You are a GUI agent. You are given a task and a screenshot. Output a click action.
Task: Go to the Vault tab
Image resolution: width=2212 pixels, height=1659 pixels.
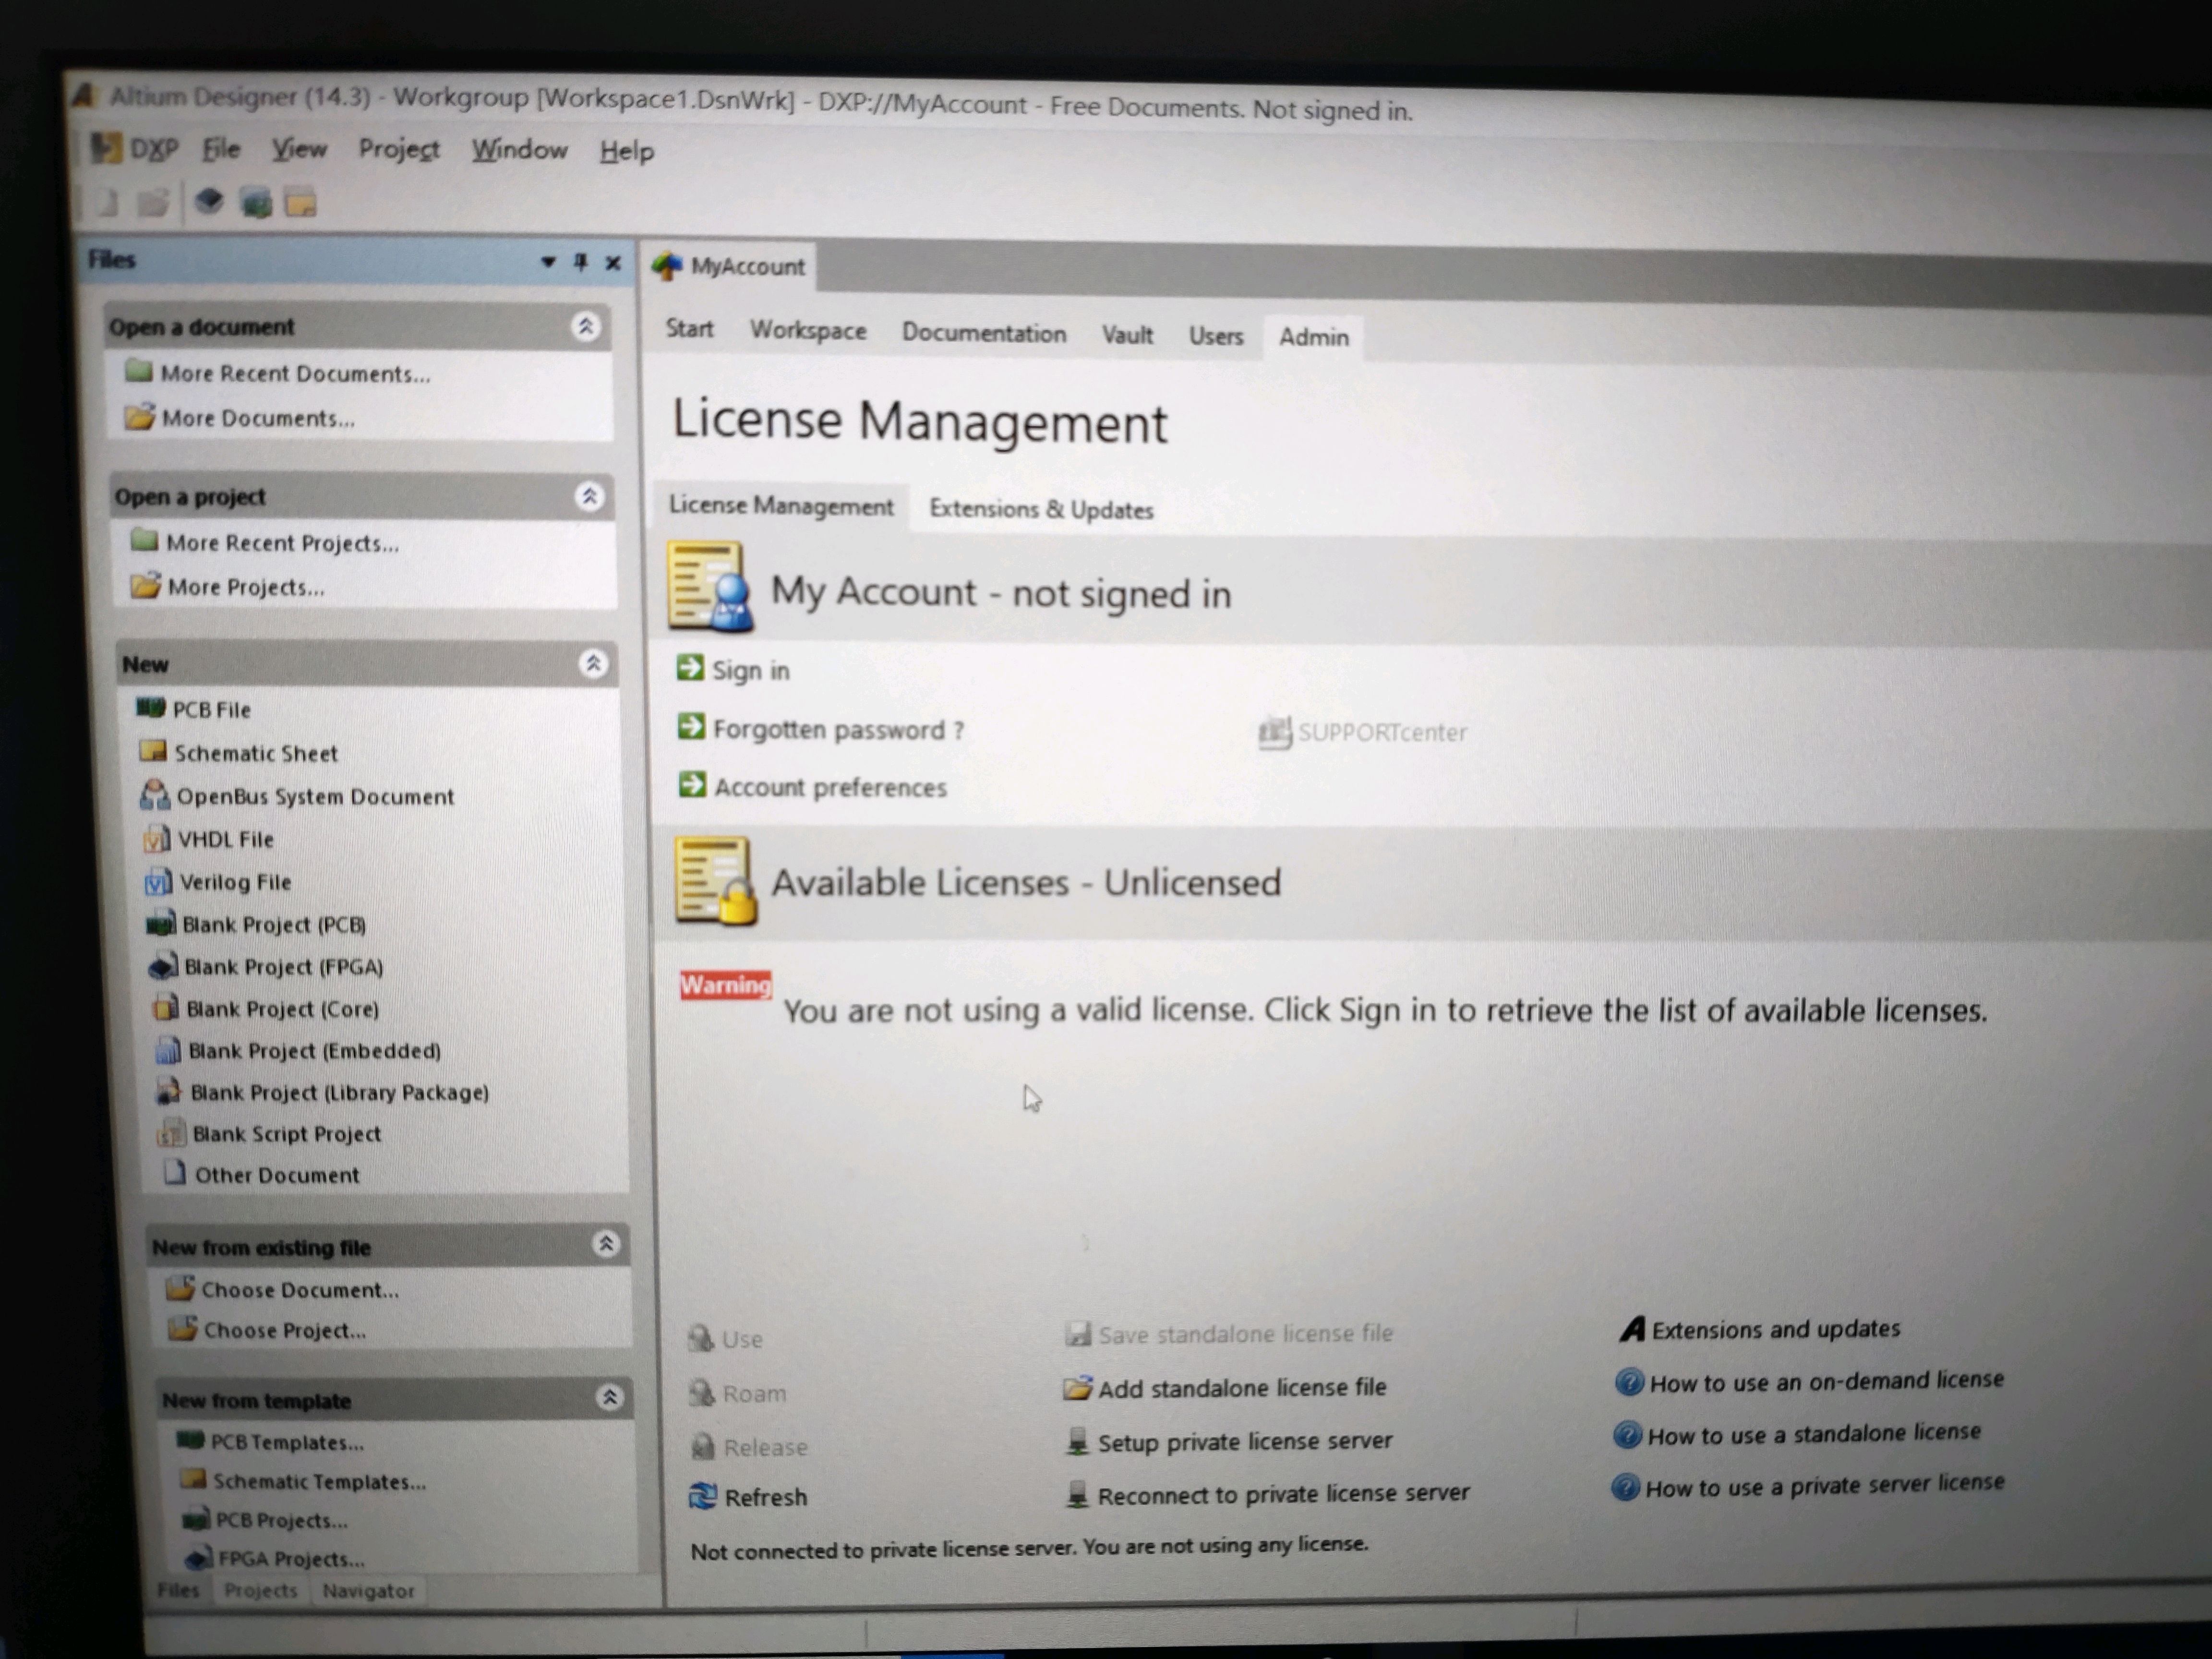[1127, 335]
